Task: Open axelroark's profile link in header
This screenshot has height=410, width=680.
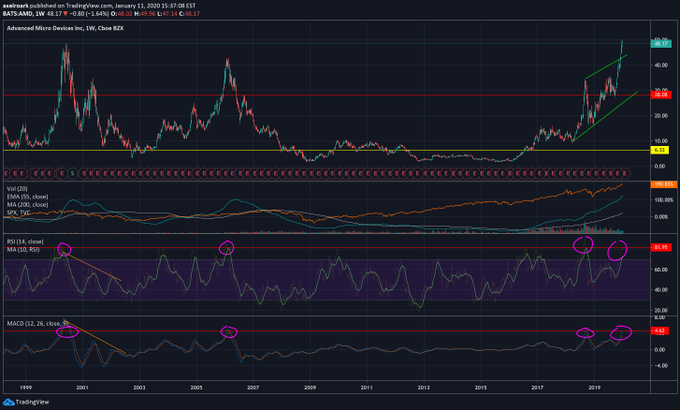Action: (15, 6)
